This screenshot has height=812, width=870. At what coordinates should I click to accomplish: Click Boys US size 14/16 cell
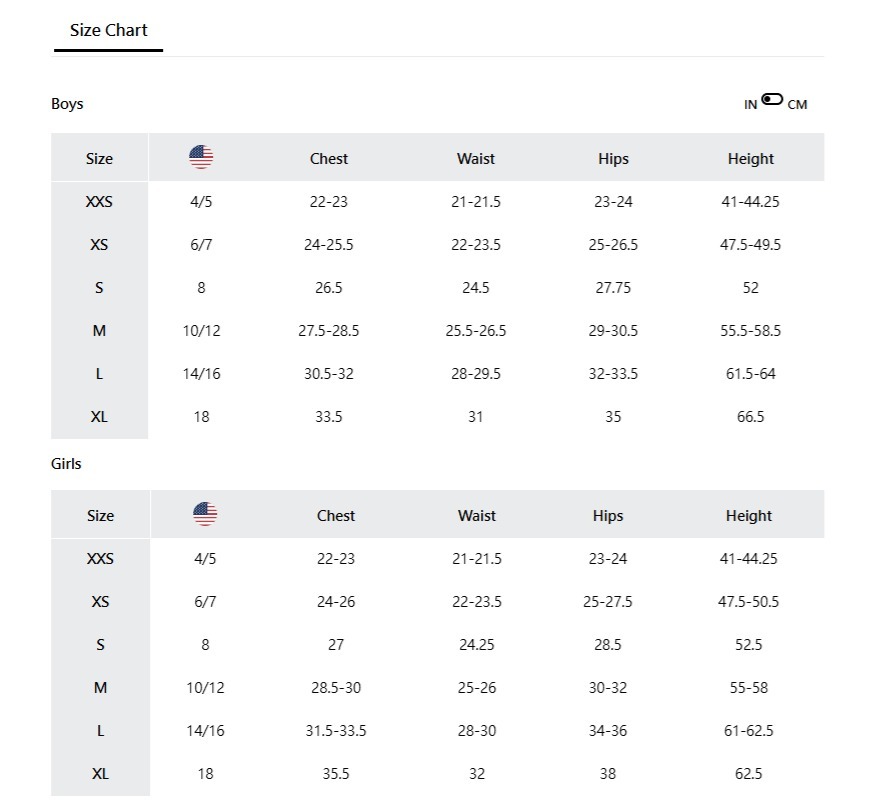coord(201,374)
